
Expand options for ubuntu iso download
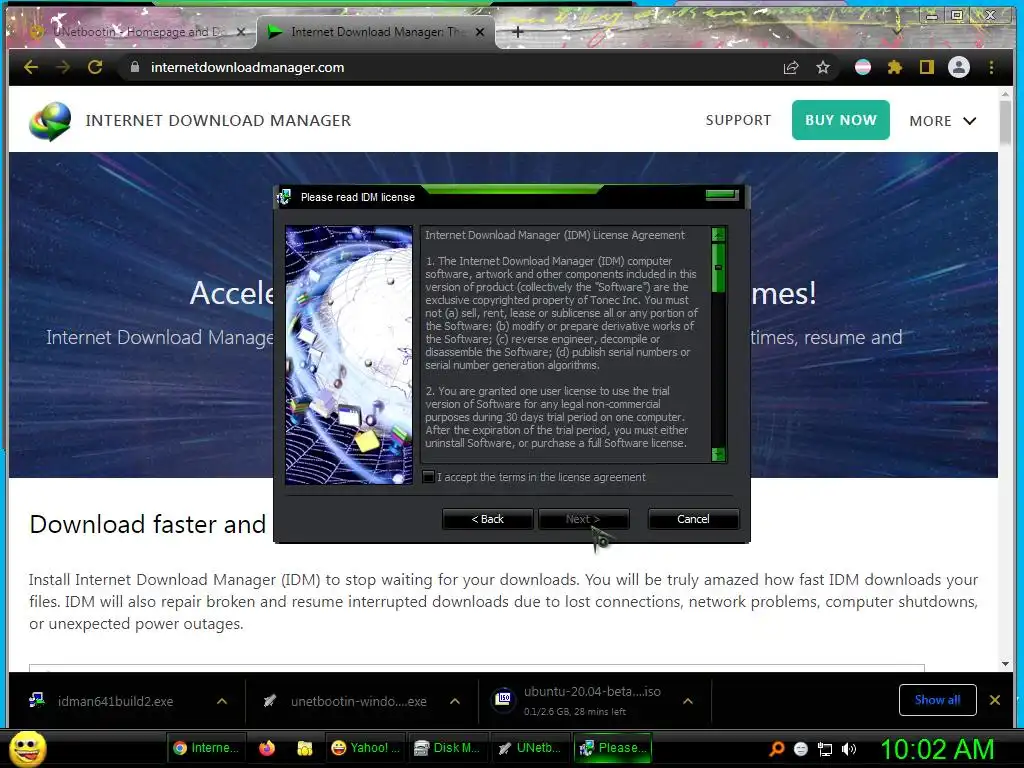coord(688,701)
